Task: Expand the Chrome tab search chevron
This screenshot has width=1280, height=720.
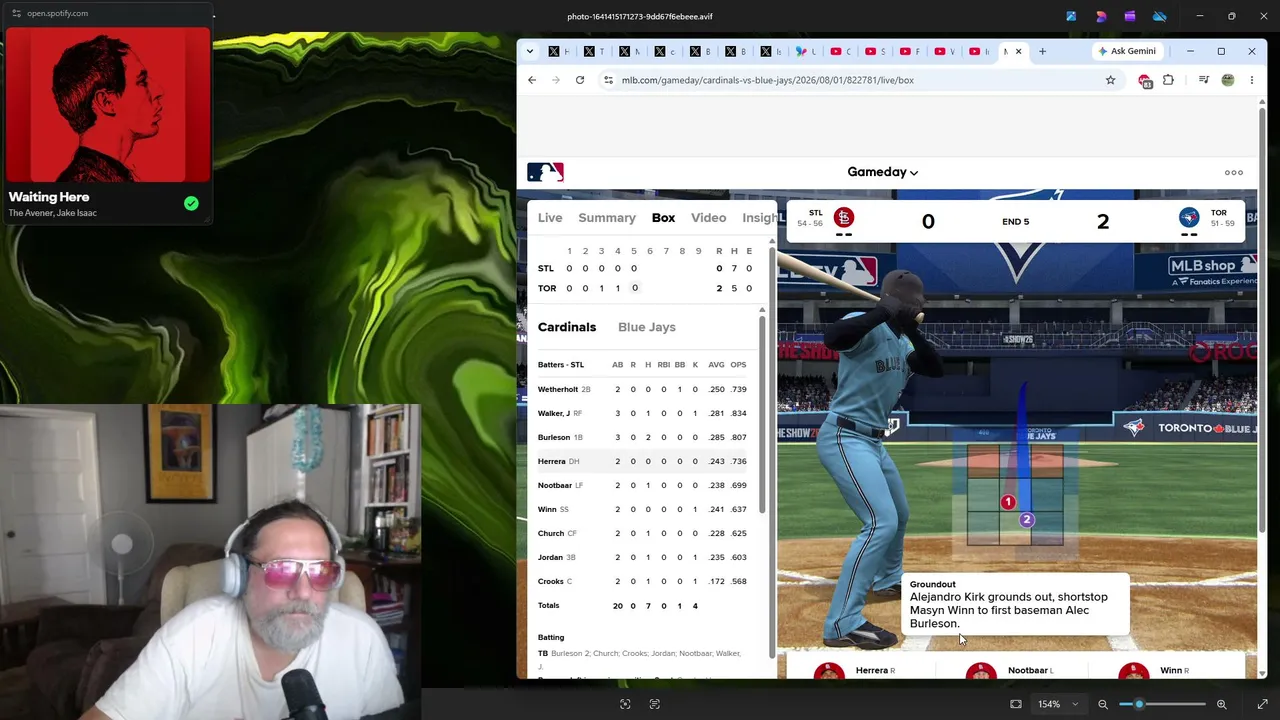Action: [x=530, y=51]
